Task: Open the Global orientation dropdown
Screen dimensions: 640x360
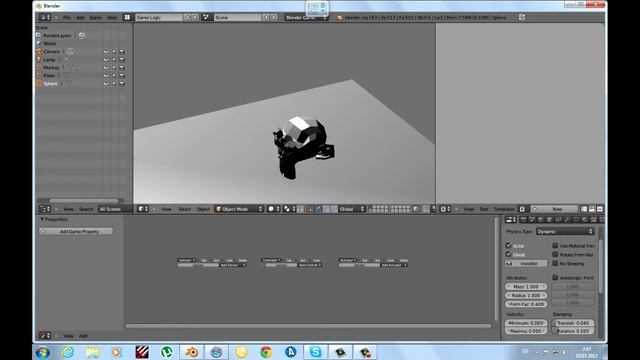Action: pyautogui.click(x=351, y=209)
